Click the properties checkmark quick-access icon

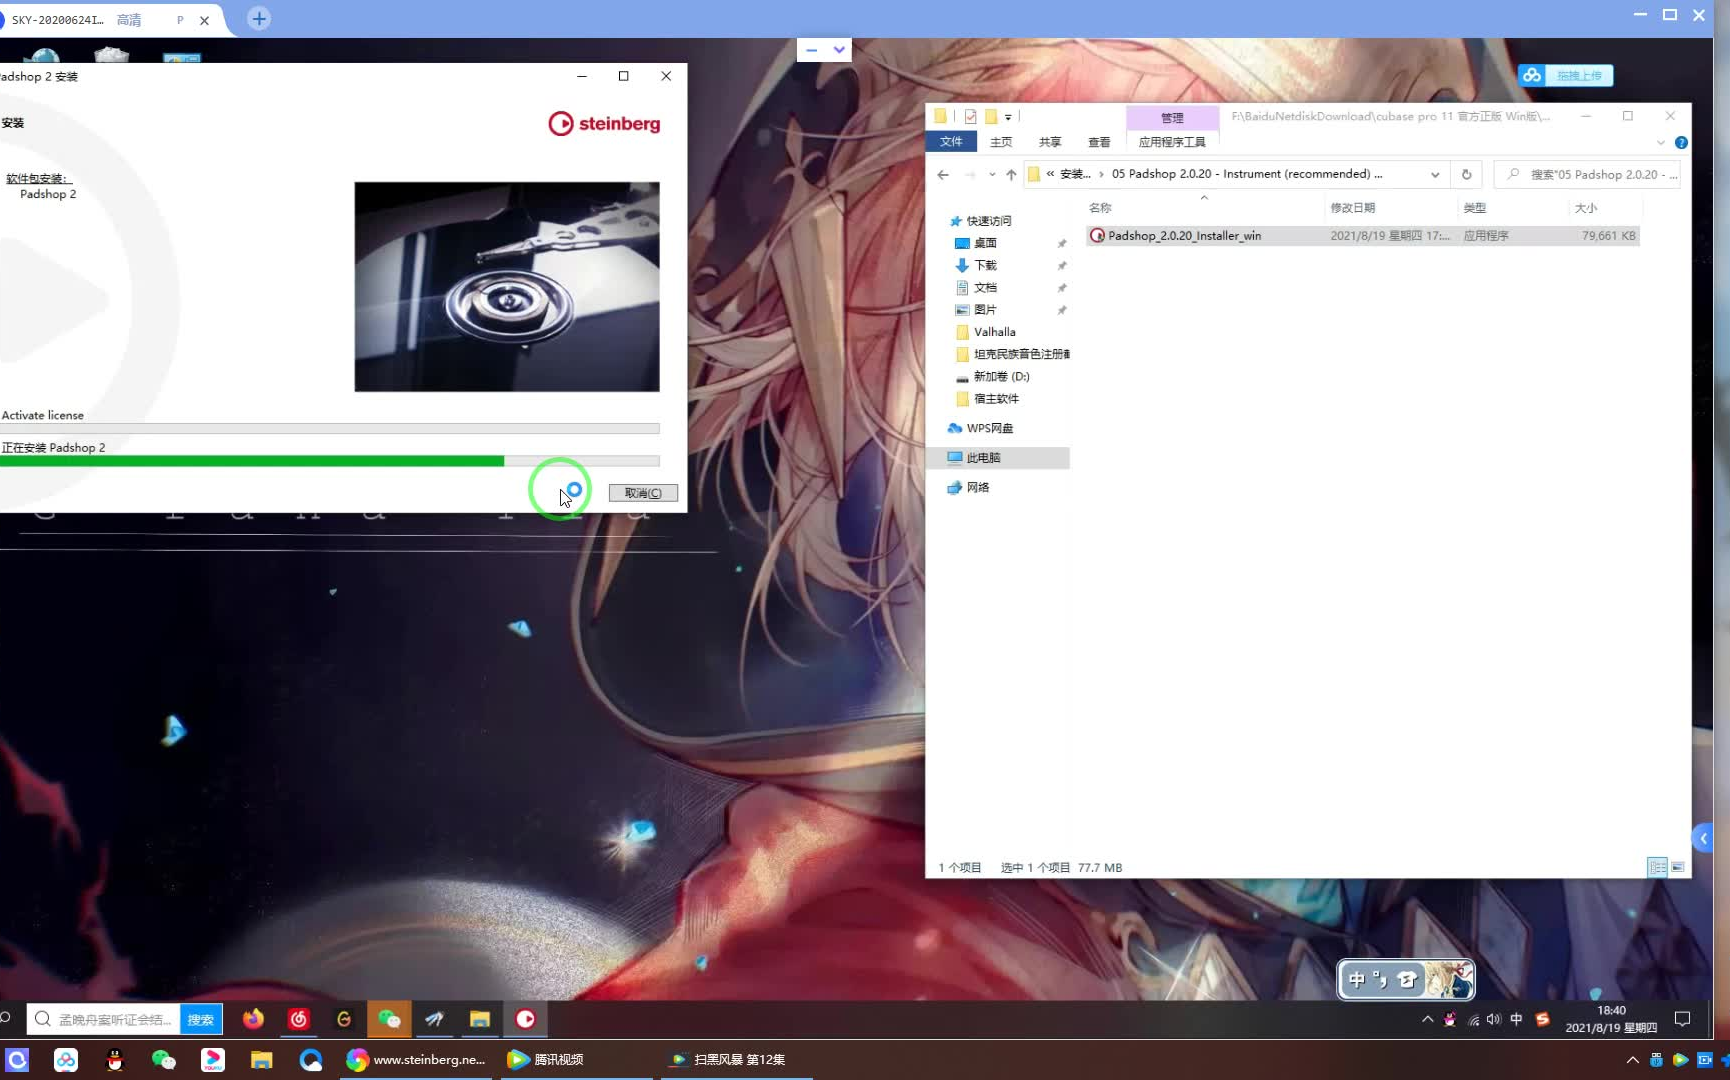pyautogui.click(x=970, y=117)
